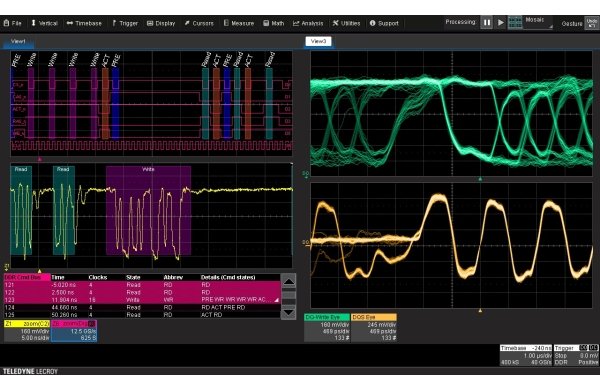Open the Timebase descriptor box
Image resolution: width=600 pixels, height=390 pixels.
pyautogui.click(x=526, y=355)
